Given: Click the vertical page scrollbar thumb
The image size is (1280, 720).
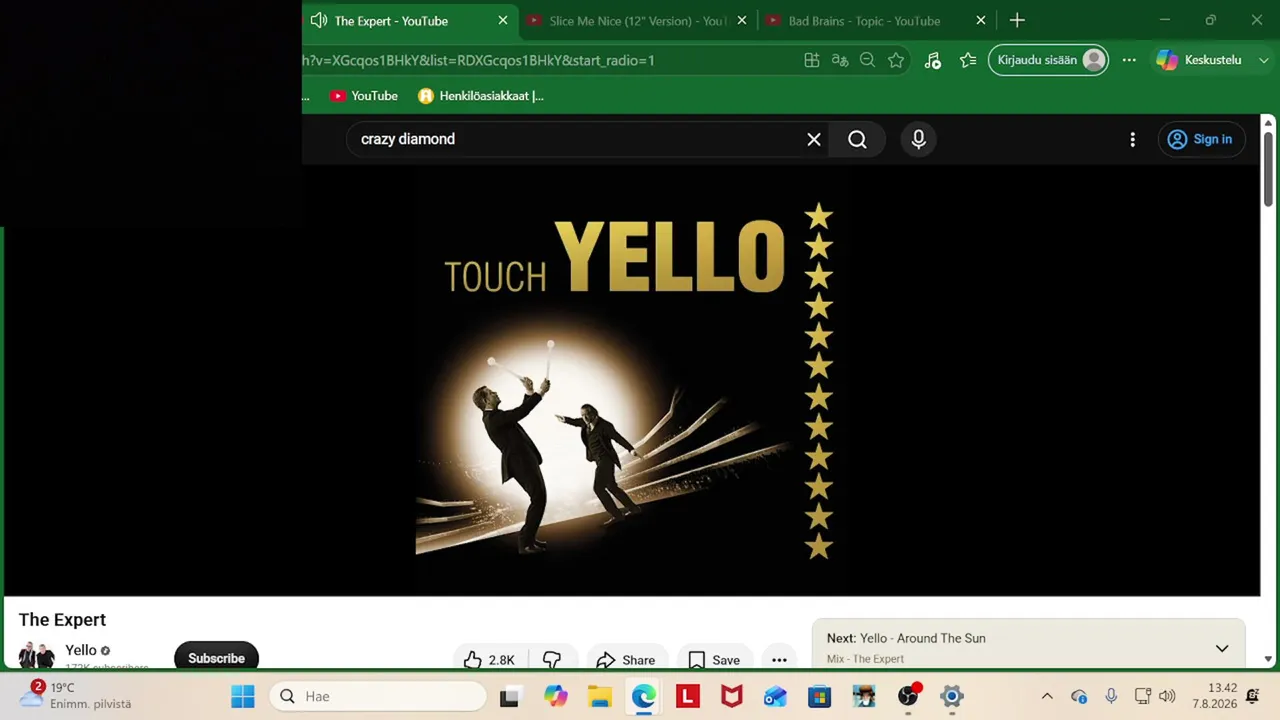Looking at the screenshot, I should click(x=1268, y=168).
